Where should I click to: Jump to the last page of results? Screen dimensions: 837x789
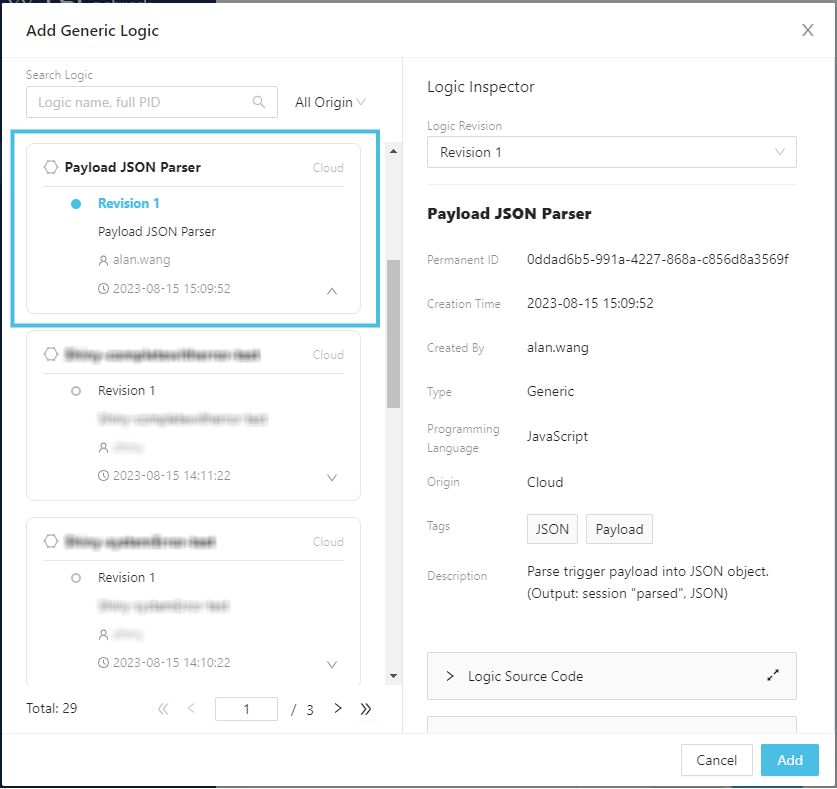365,709
